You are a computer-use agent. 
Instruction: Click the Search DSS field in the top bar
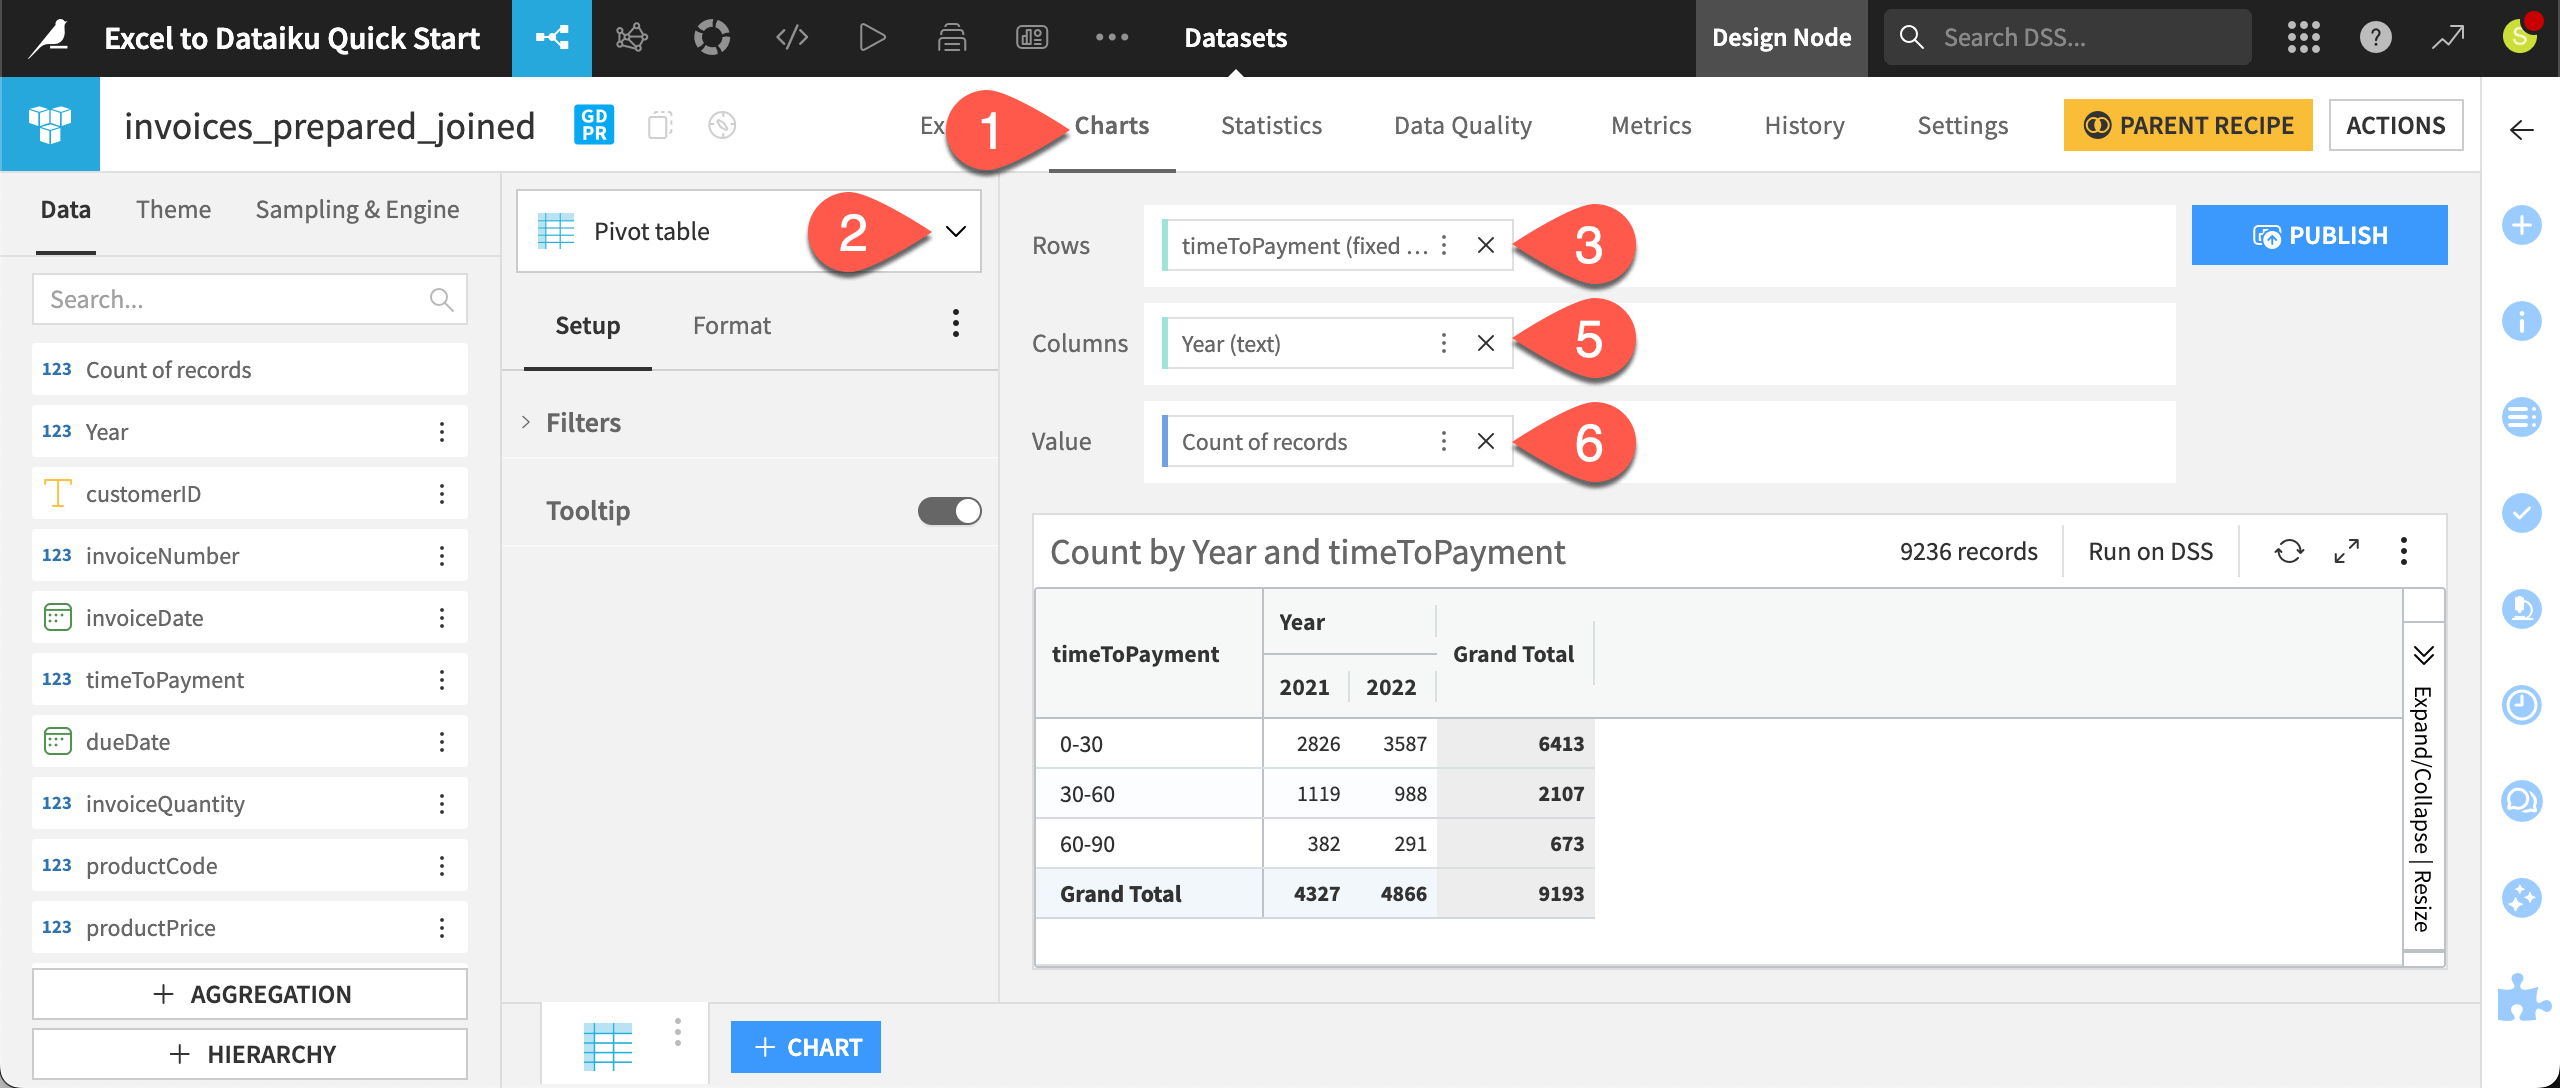click(2065, 37)
